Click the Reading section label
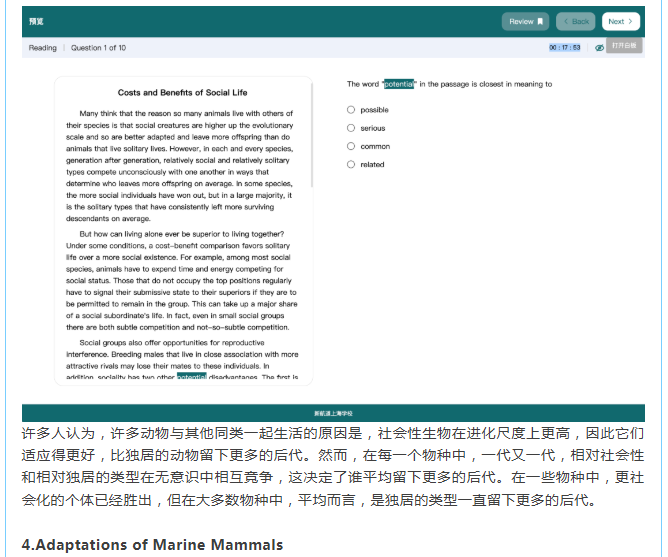Image resolution: width=668 pixels, height=557 pixels. click(42, 48)
